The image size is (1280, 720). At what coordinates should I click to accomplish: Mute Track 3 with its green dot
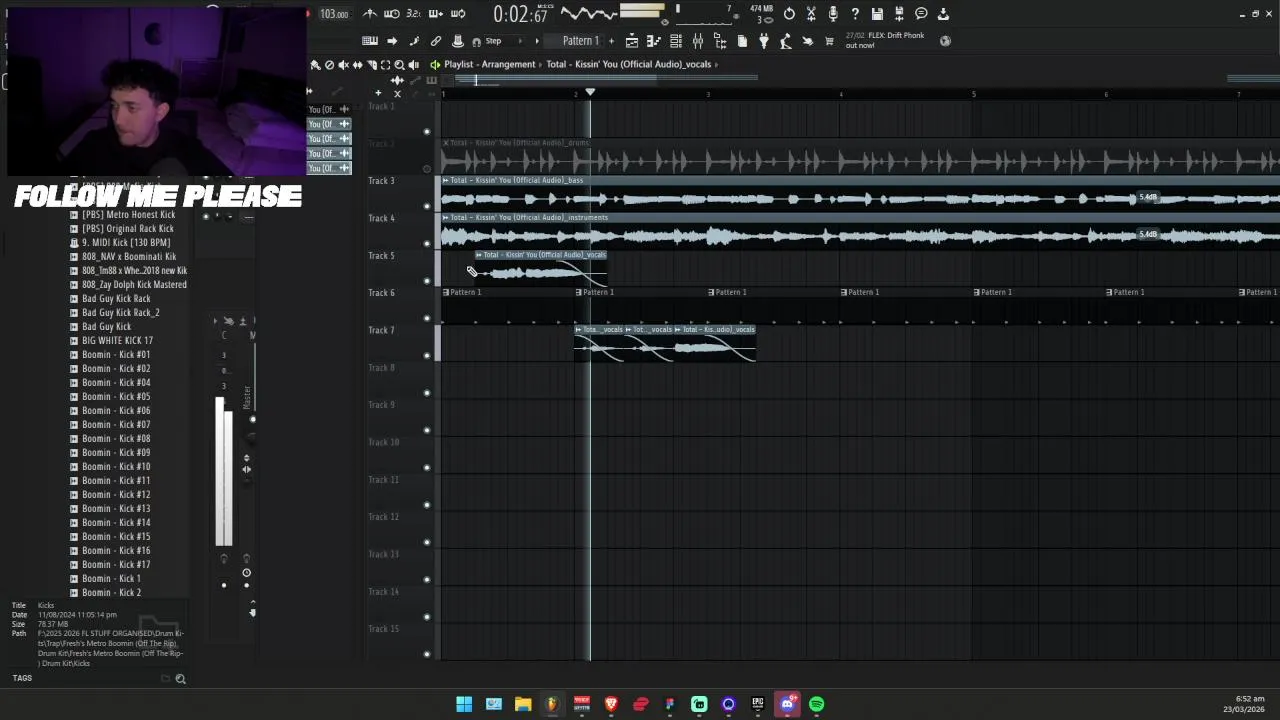pyautogui.click(x=427, y=206)
